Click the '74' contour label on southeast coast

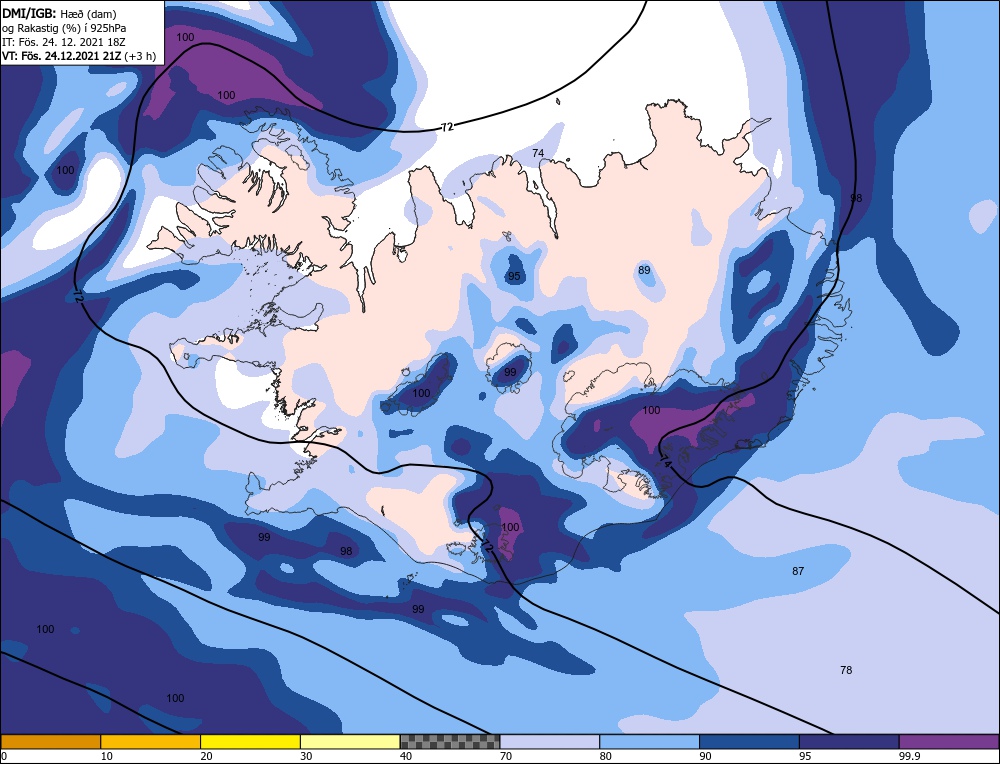pyautogui.click(x=665, y=460)
